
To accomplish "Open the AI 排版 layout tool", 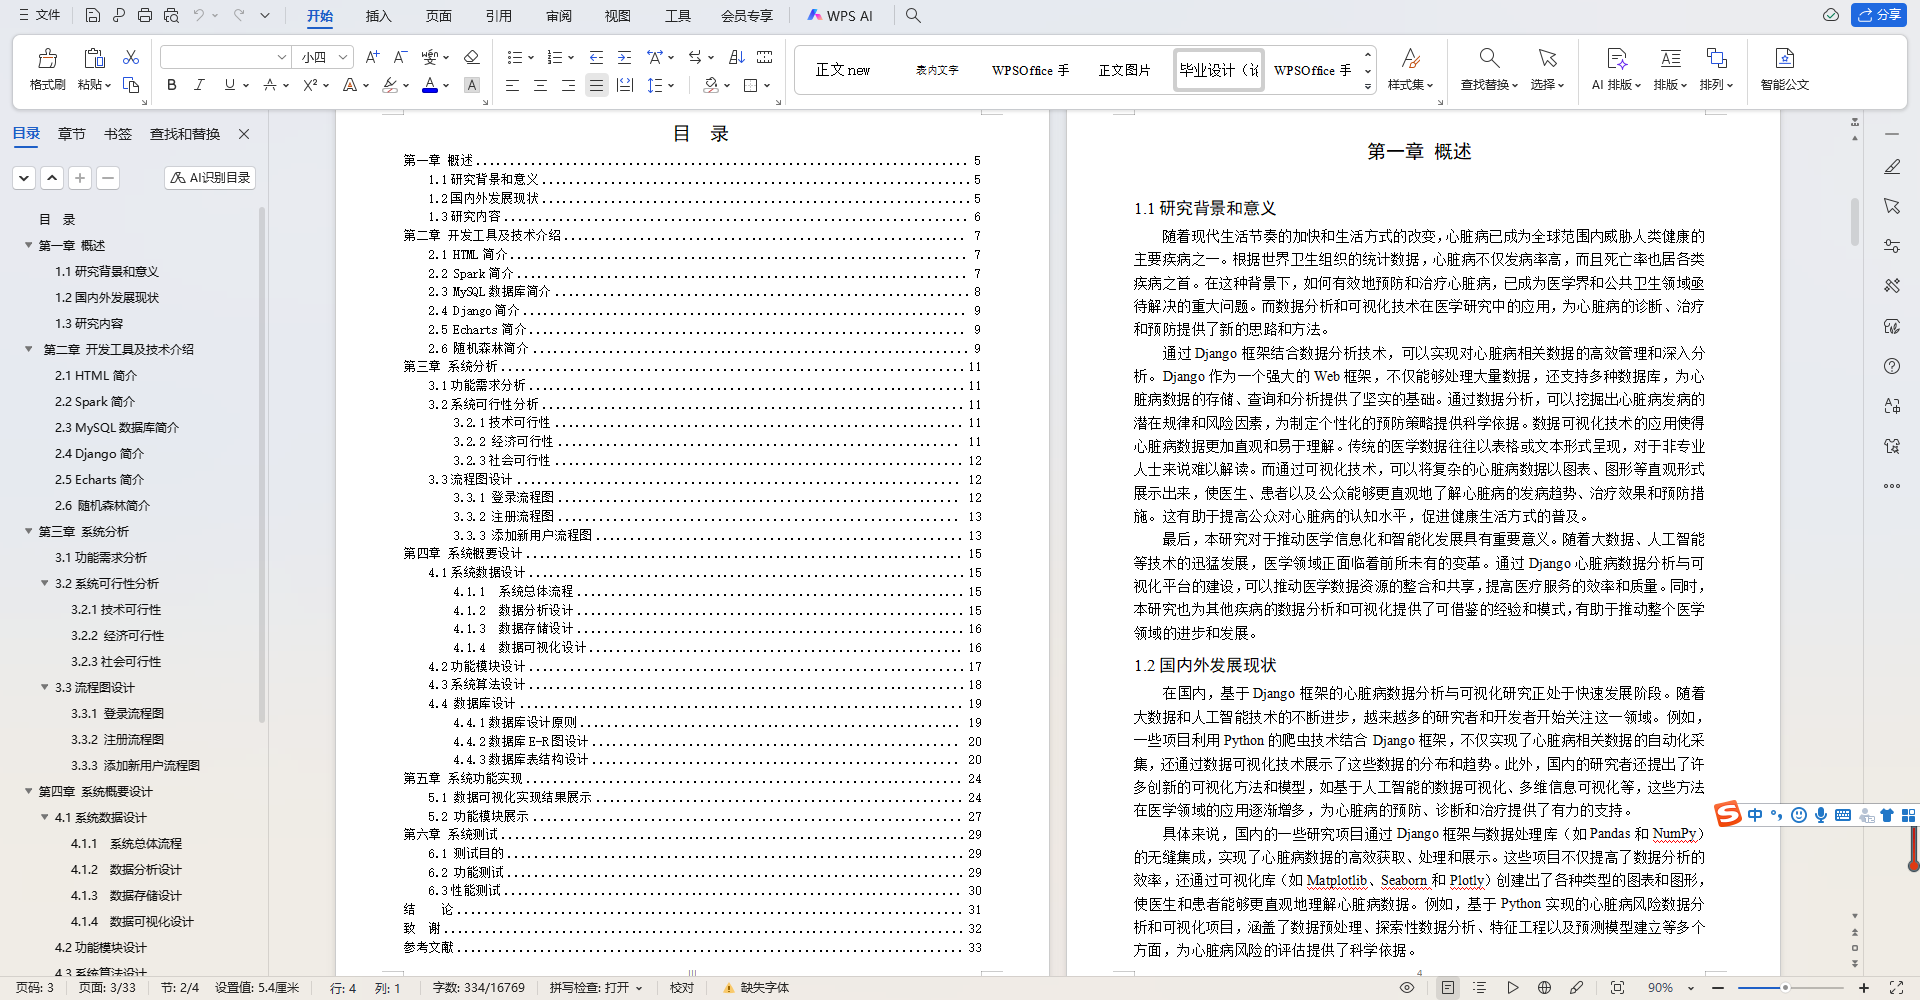I will tap(1616, 68).
